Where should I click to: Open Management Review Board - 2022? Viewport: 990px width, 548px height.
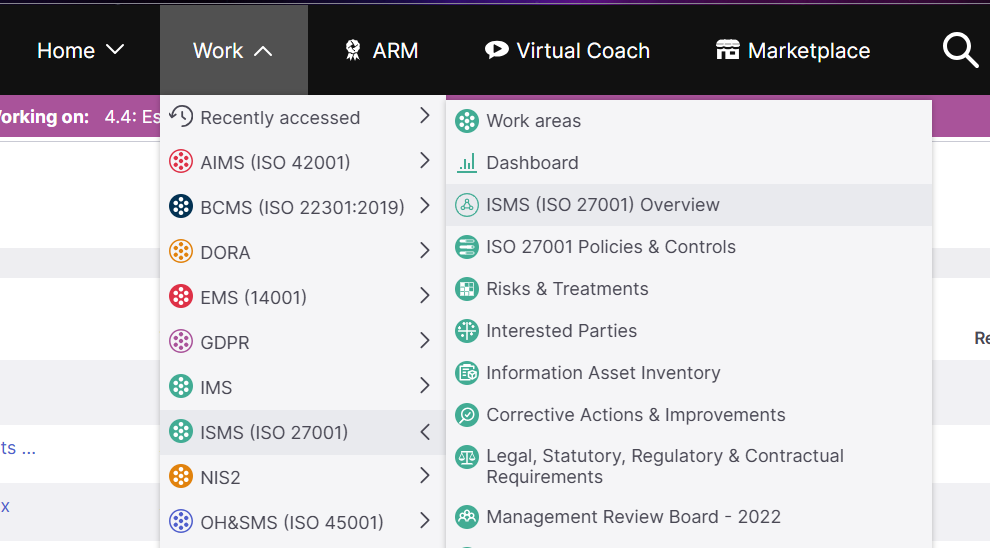(x=689, y=516)
